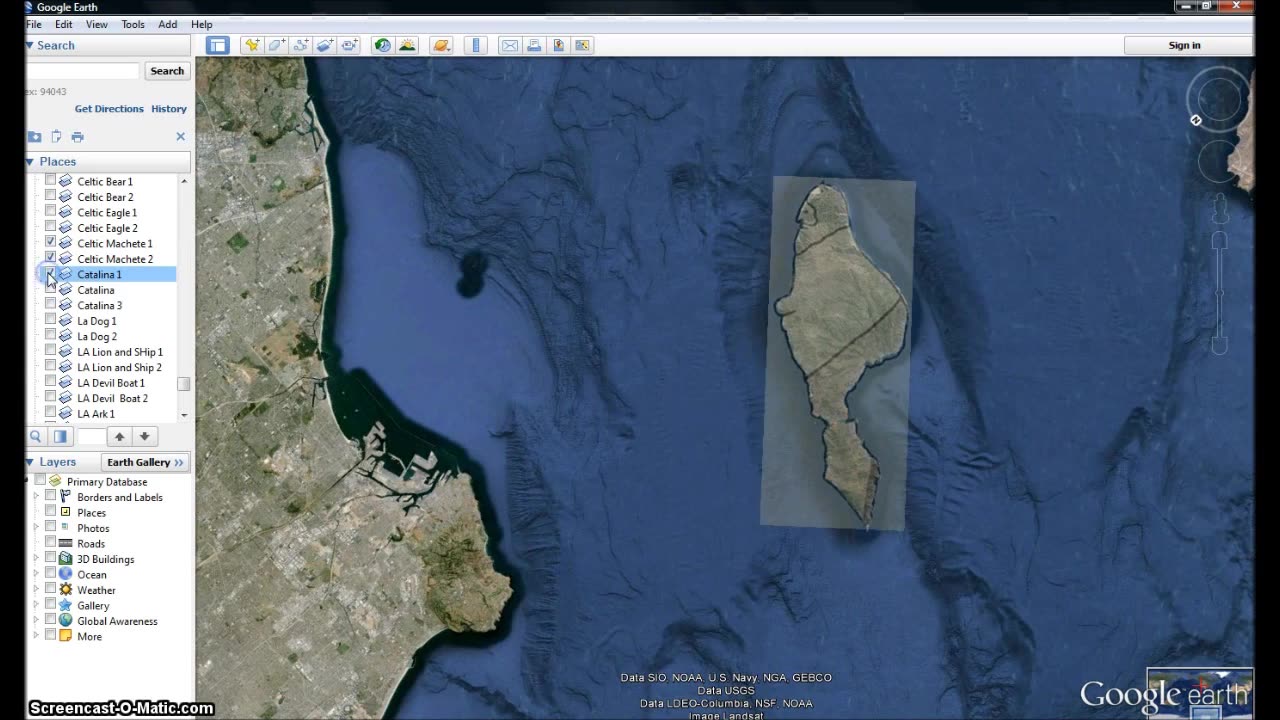Check the Celtic Eagle 1 checkbox
Viewport: 1280px width, 720px height.
[50, 212]
